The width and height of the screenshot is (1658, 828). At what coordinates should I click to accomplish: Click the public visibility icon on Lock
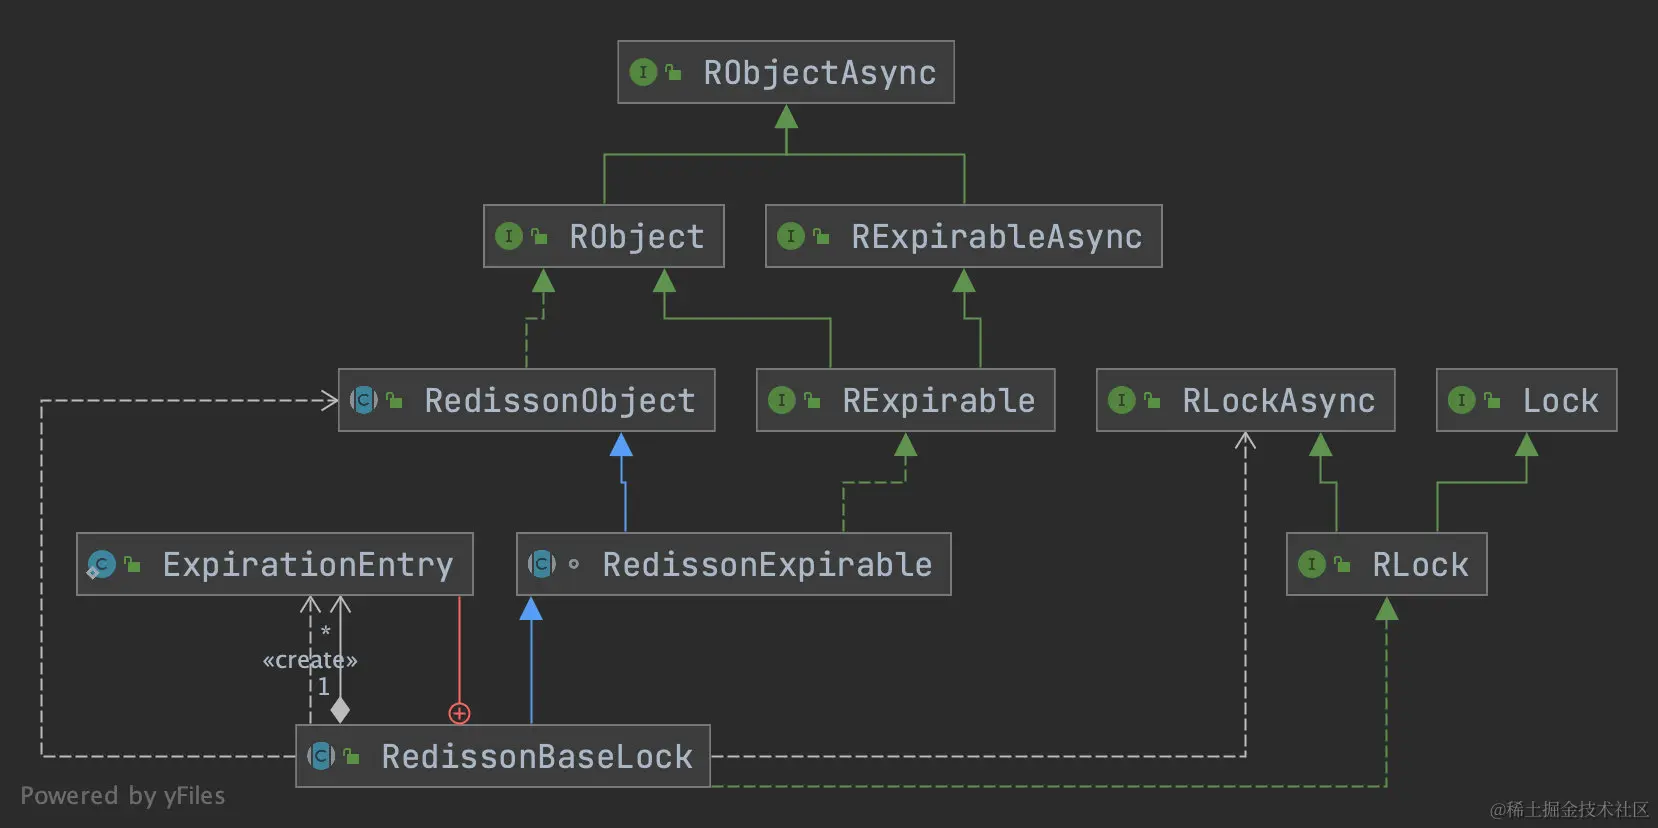tap(1493, 400)
